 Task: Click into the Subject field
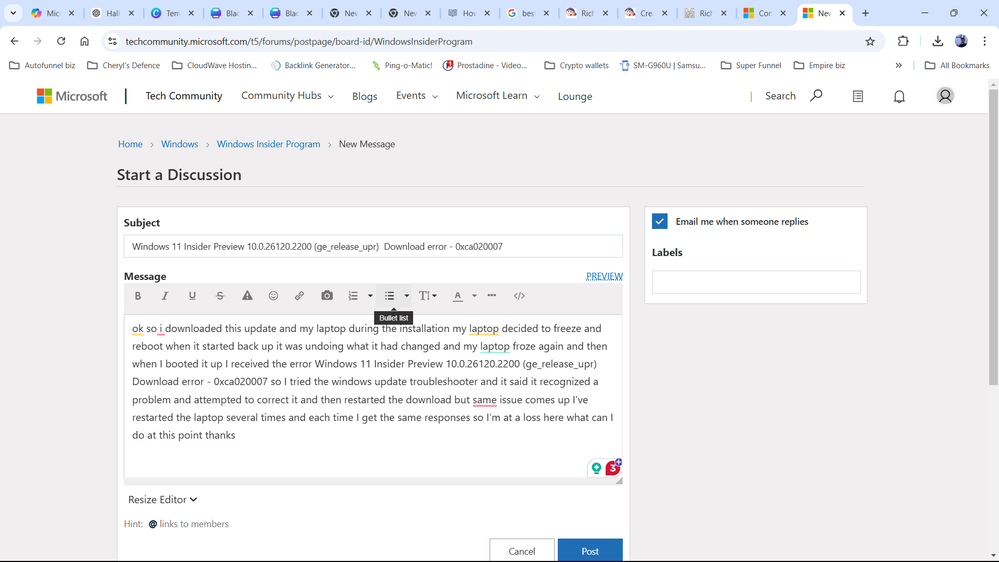coord(373,247)
